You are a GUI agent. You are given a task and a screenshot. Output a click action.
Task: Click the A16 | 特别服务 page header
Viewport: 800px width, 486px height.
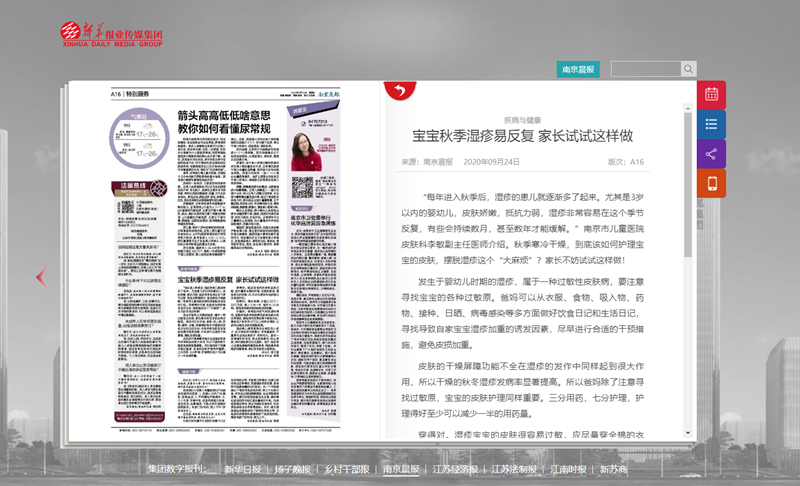click(130, 94)
